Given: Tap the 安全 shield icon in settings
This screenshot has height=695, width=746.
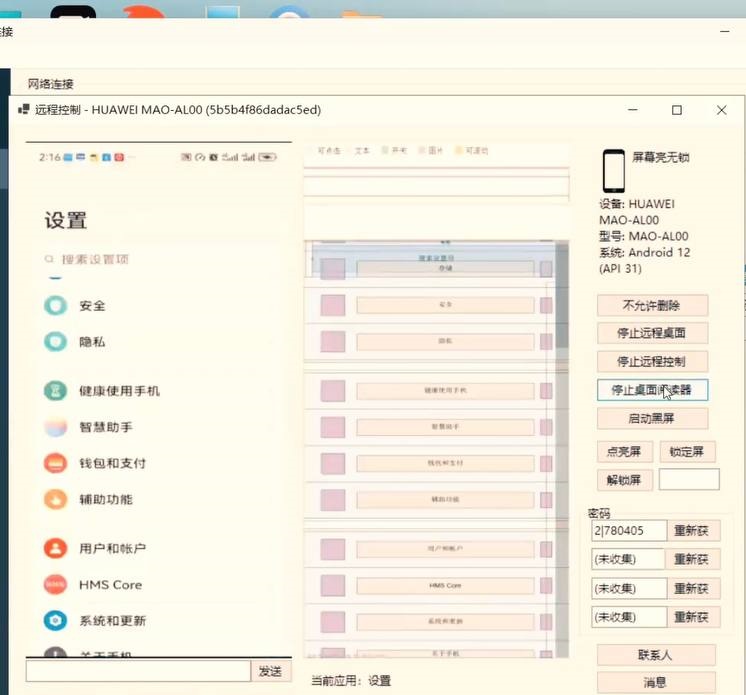Looking at the screenshot, I should tap(55, 305).
